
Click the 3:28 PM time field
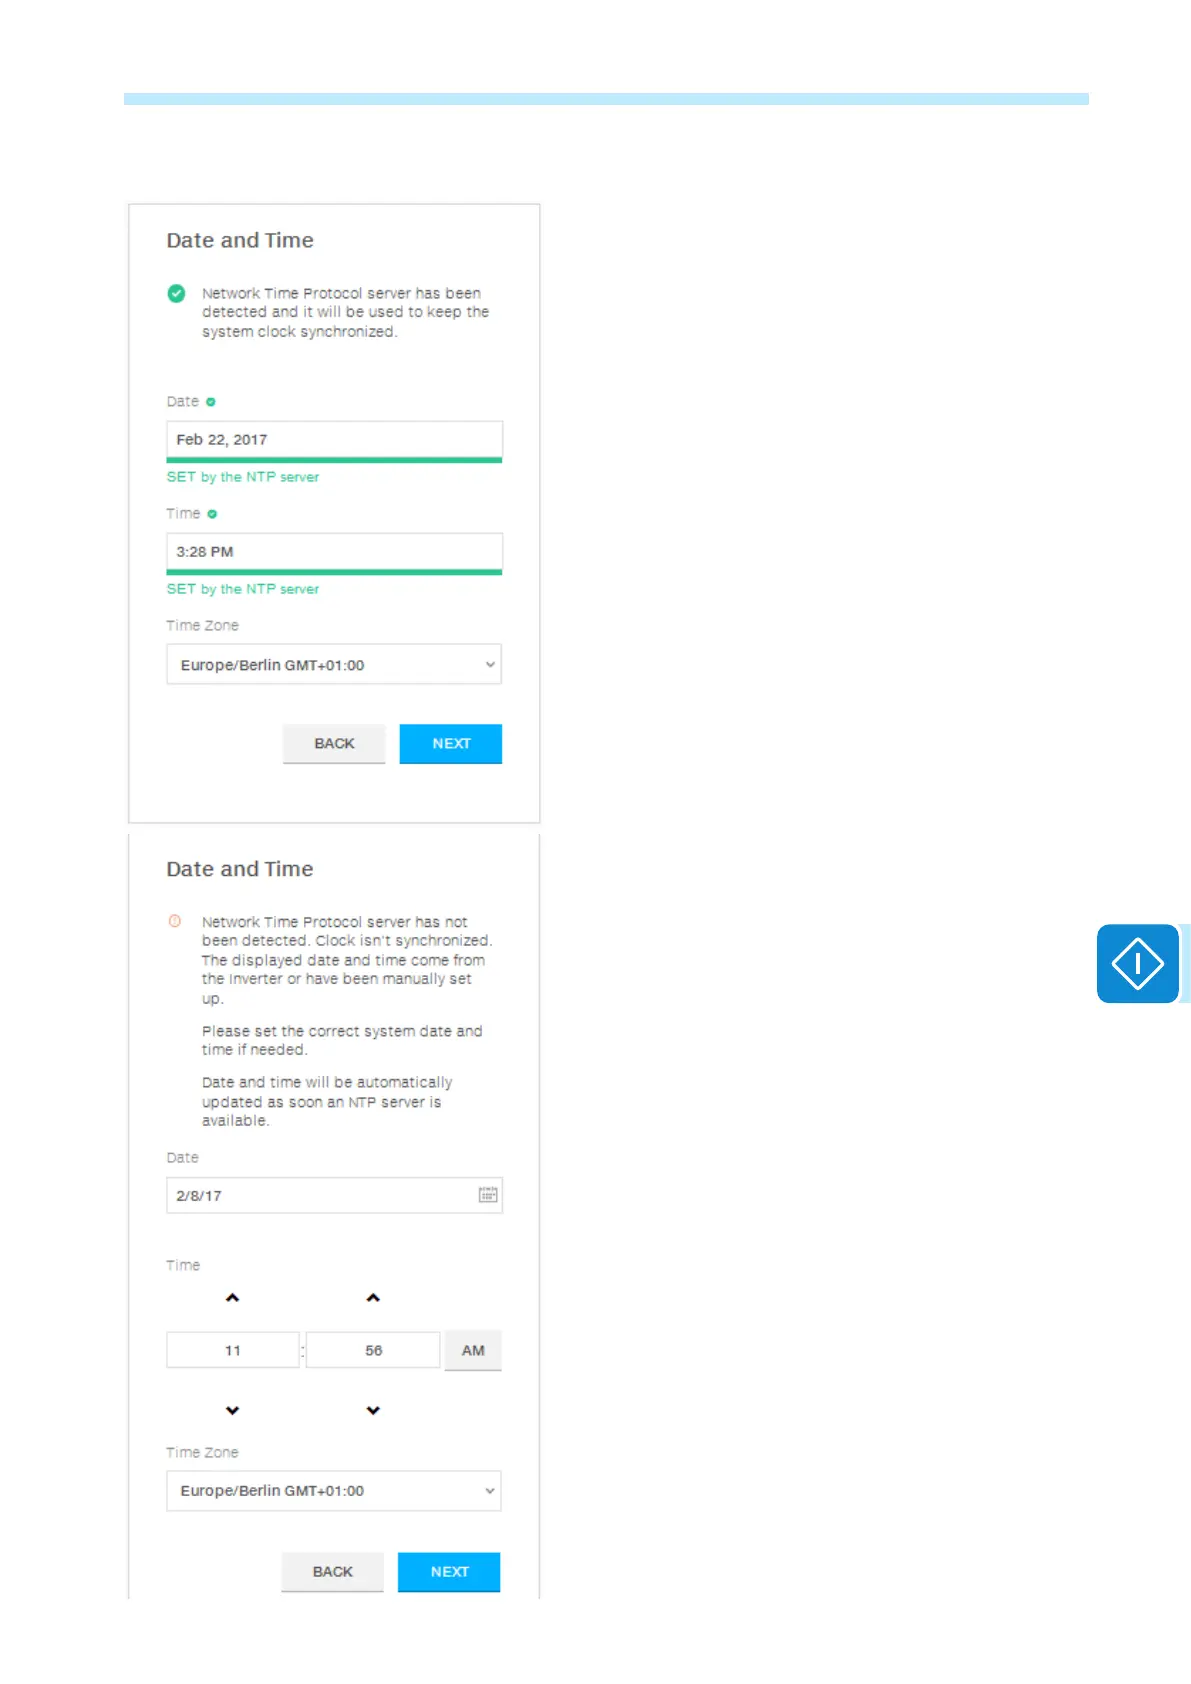pyautogui.click(x=334, y=553)
